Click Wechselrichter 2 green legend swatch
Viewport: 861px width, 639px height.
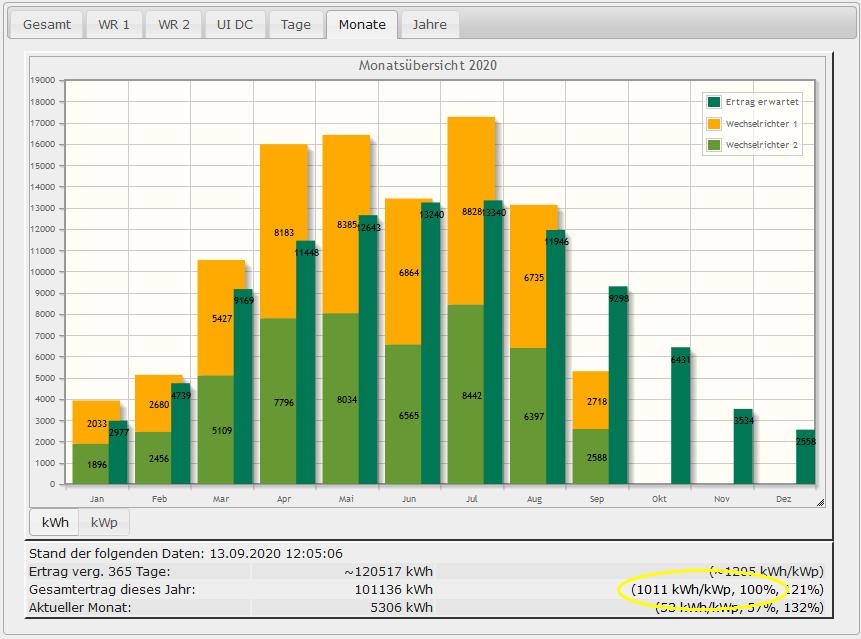pos(714,145)
